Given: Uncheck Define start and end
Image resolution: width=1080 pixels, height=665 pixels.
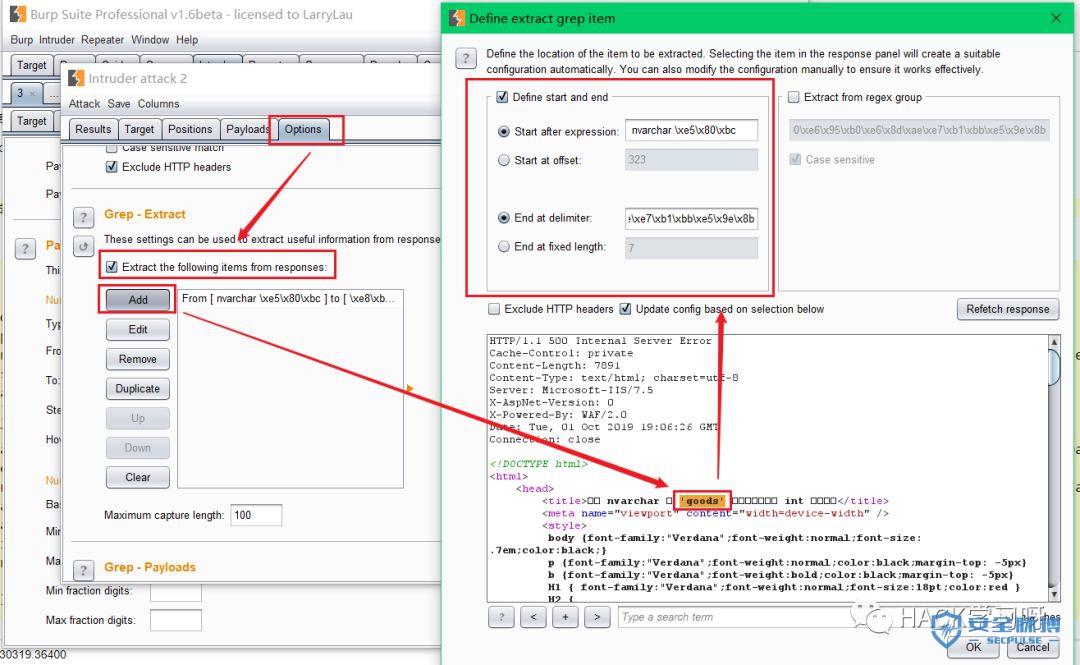Looking at the screenshot, I should pos(502,97).
